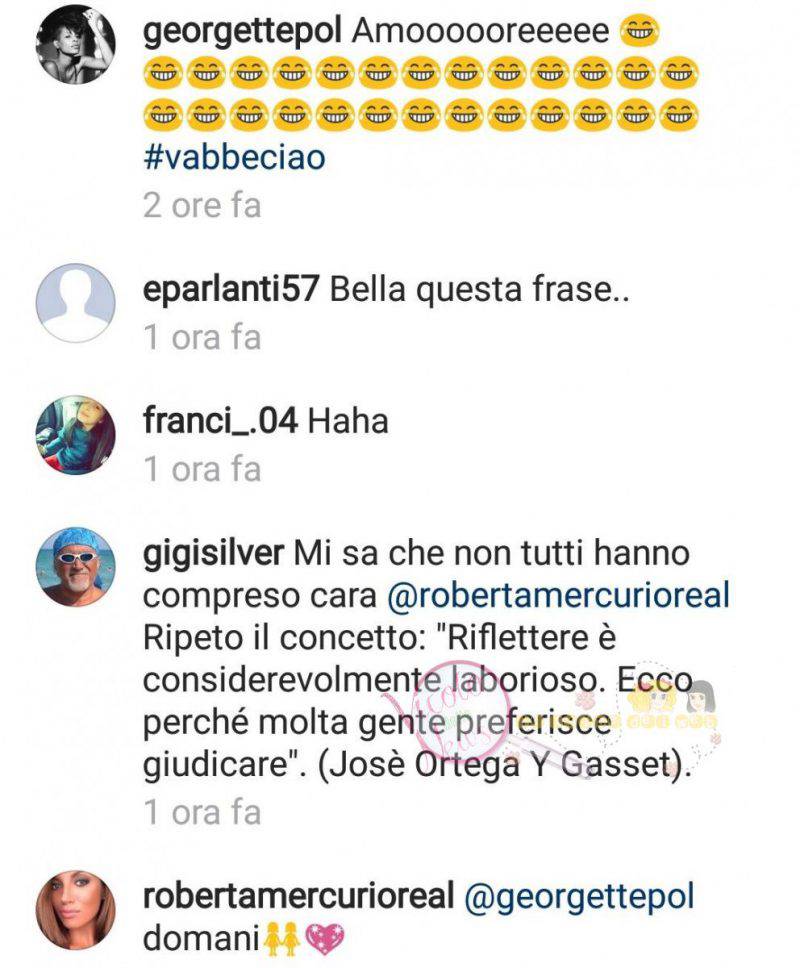Image resolution: width=800 pixels, height=968 pixels.
Task: Open georgettepol's profile picture
Action: point(76,44)
